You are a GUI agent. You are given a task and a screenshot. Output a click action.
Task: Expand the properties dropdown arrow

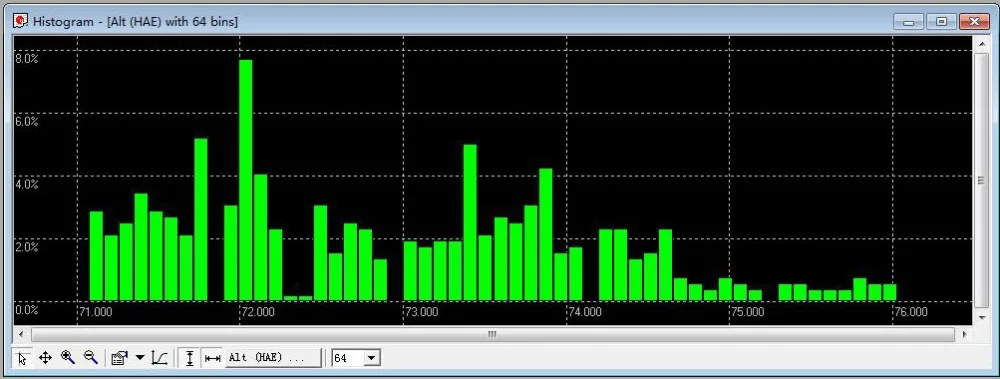(x=140, y=358)
